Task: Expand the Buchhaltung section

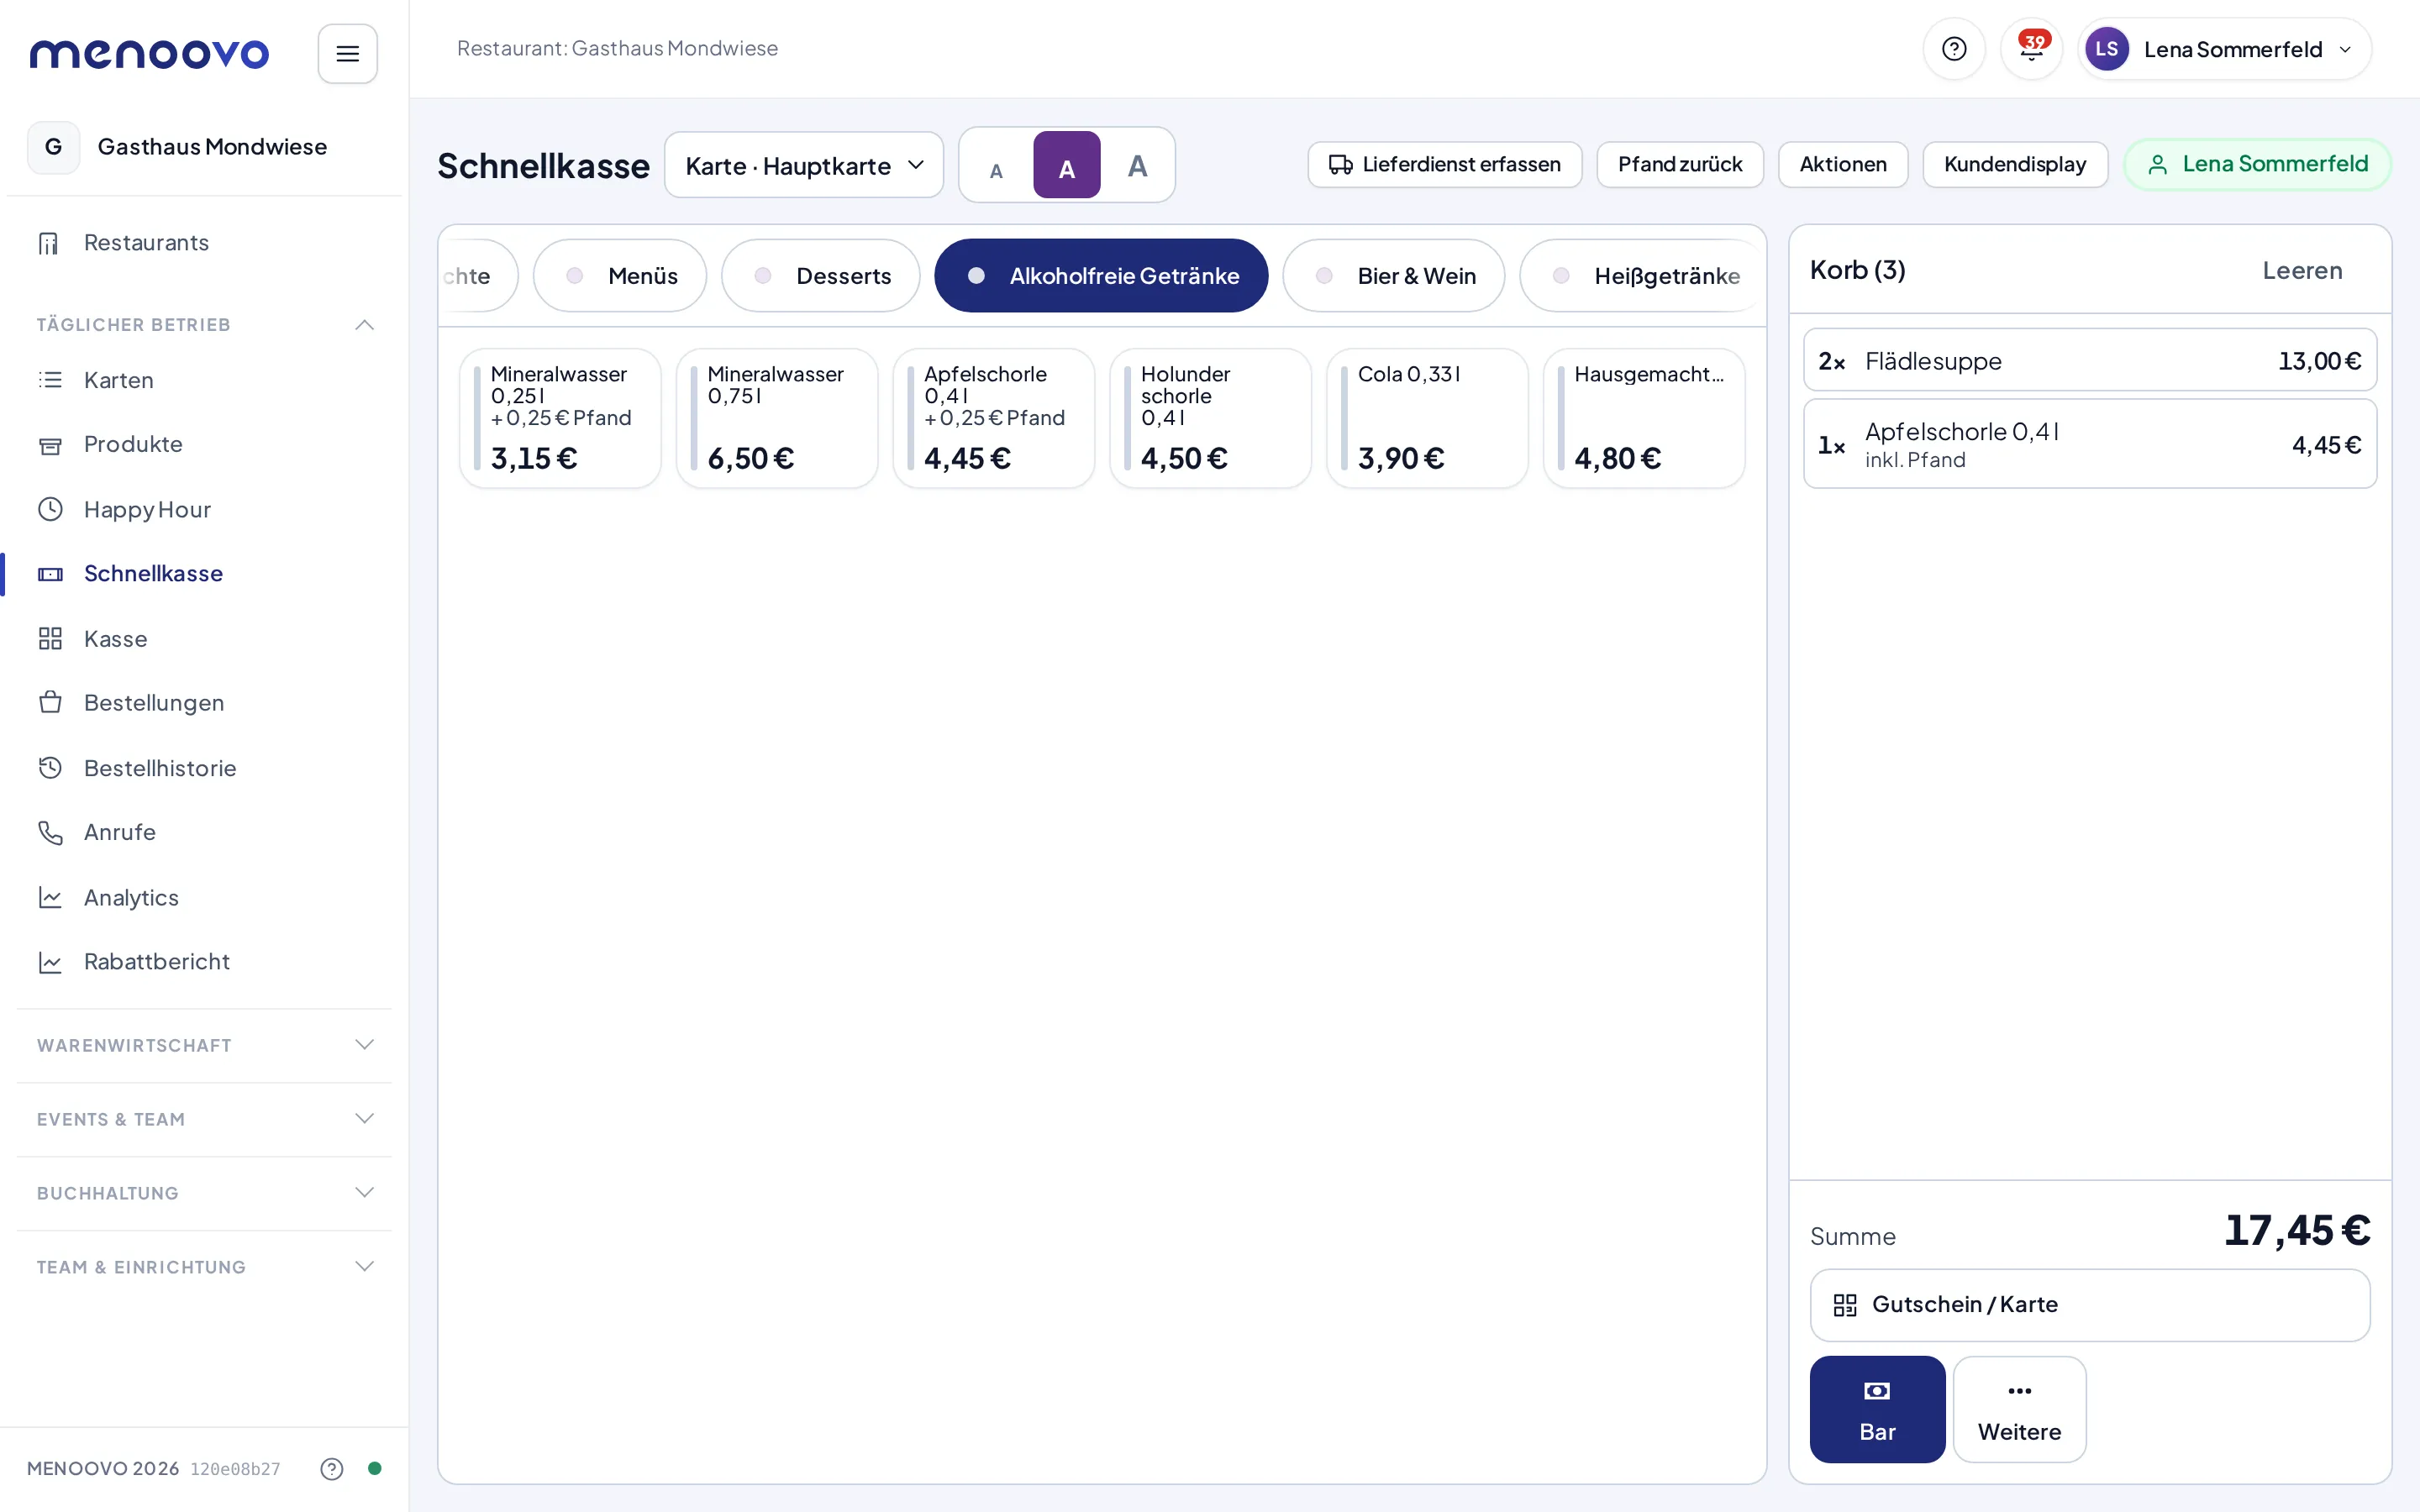Action: coord(364,1193)
